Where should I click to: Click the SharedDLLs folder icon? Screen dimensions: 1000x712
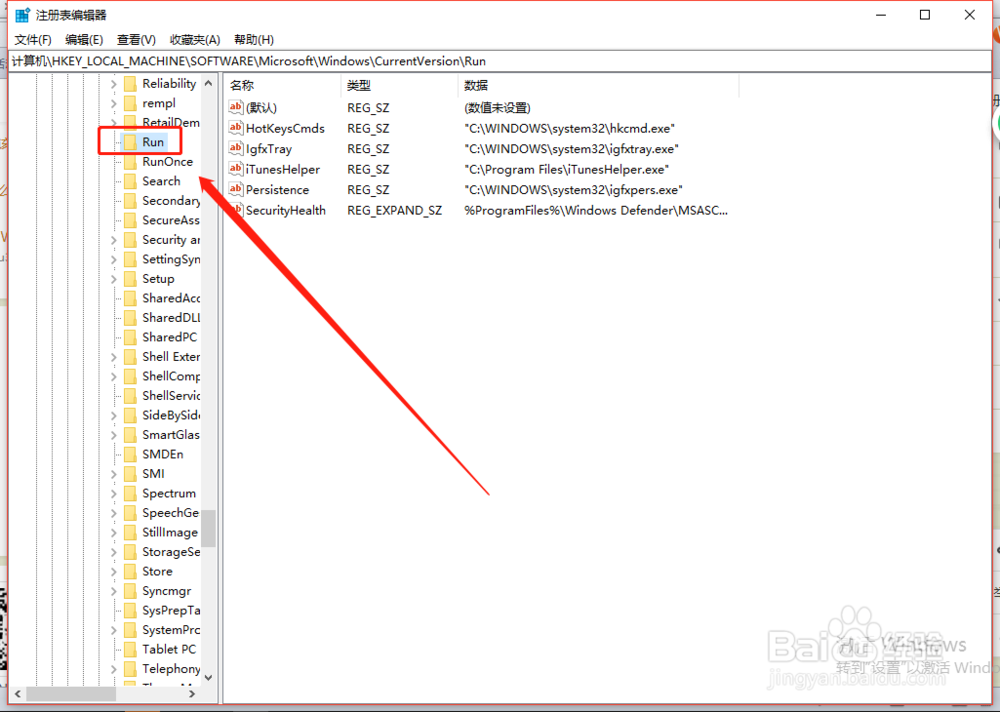[131, 318]
